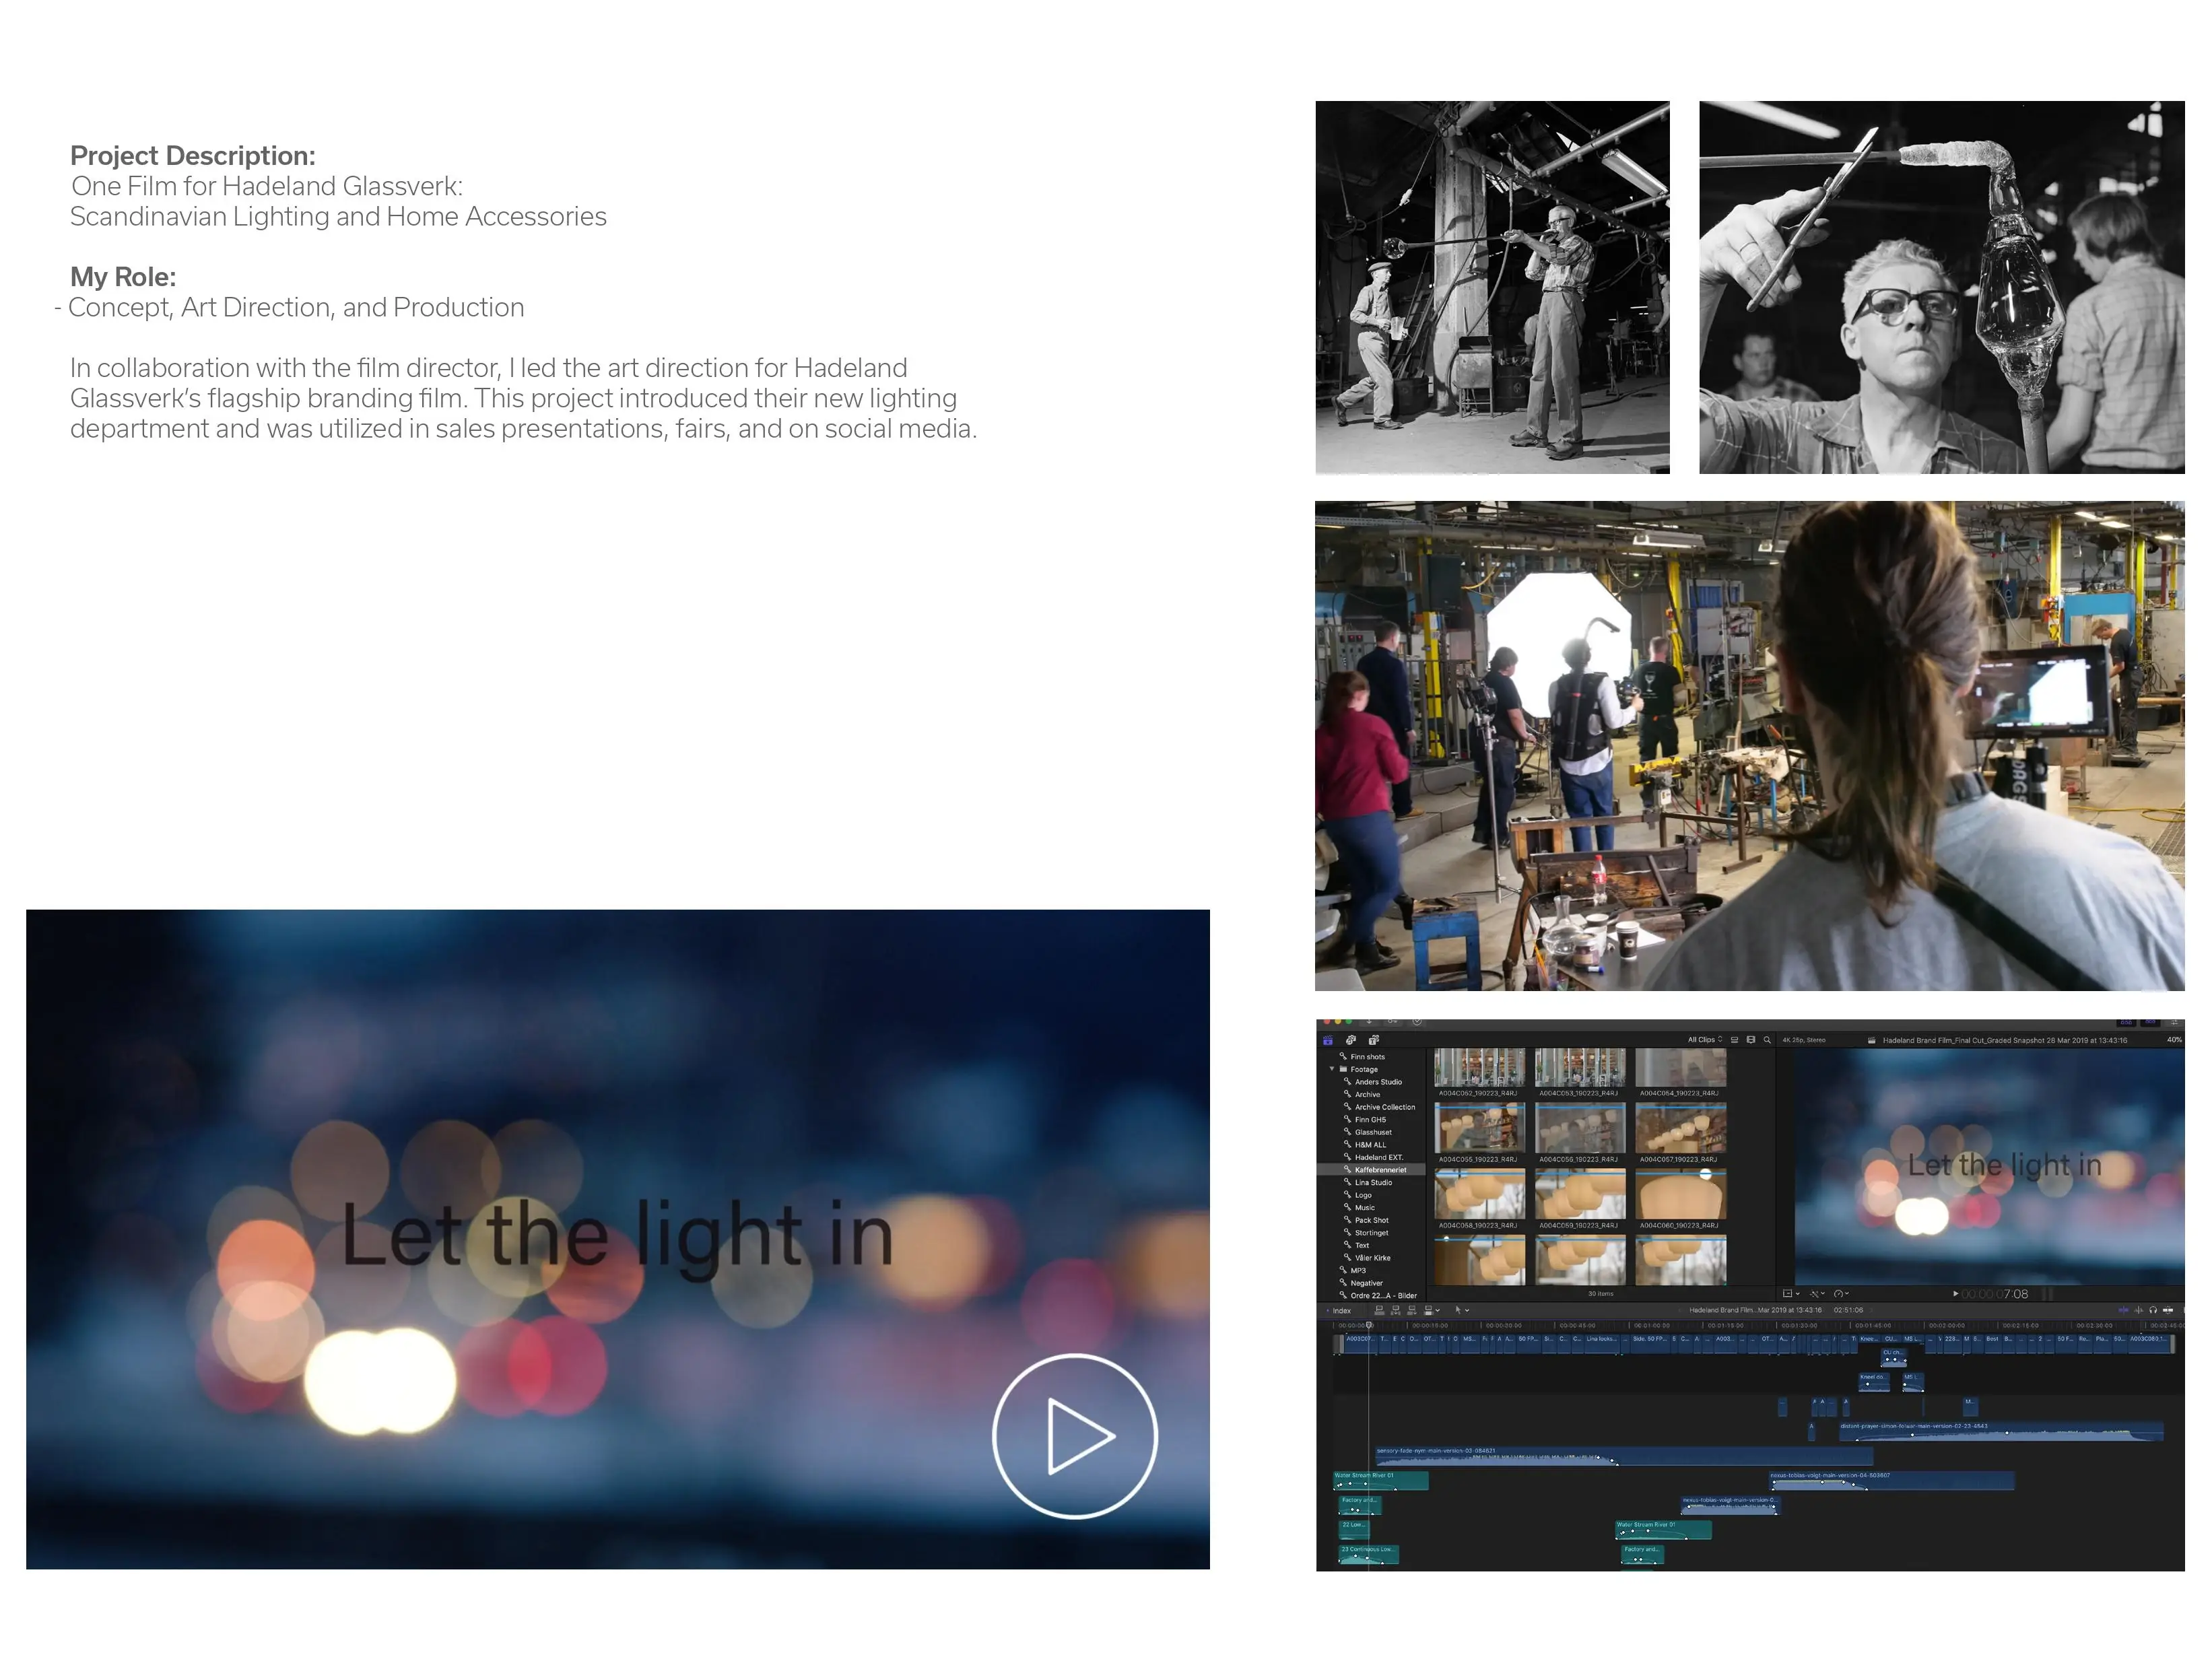The width and height of the screenshot is (2212, 1661).
Task: Select the Kaffebrenneriet keyword collection
Action: click(1380, 1170)
